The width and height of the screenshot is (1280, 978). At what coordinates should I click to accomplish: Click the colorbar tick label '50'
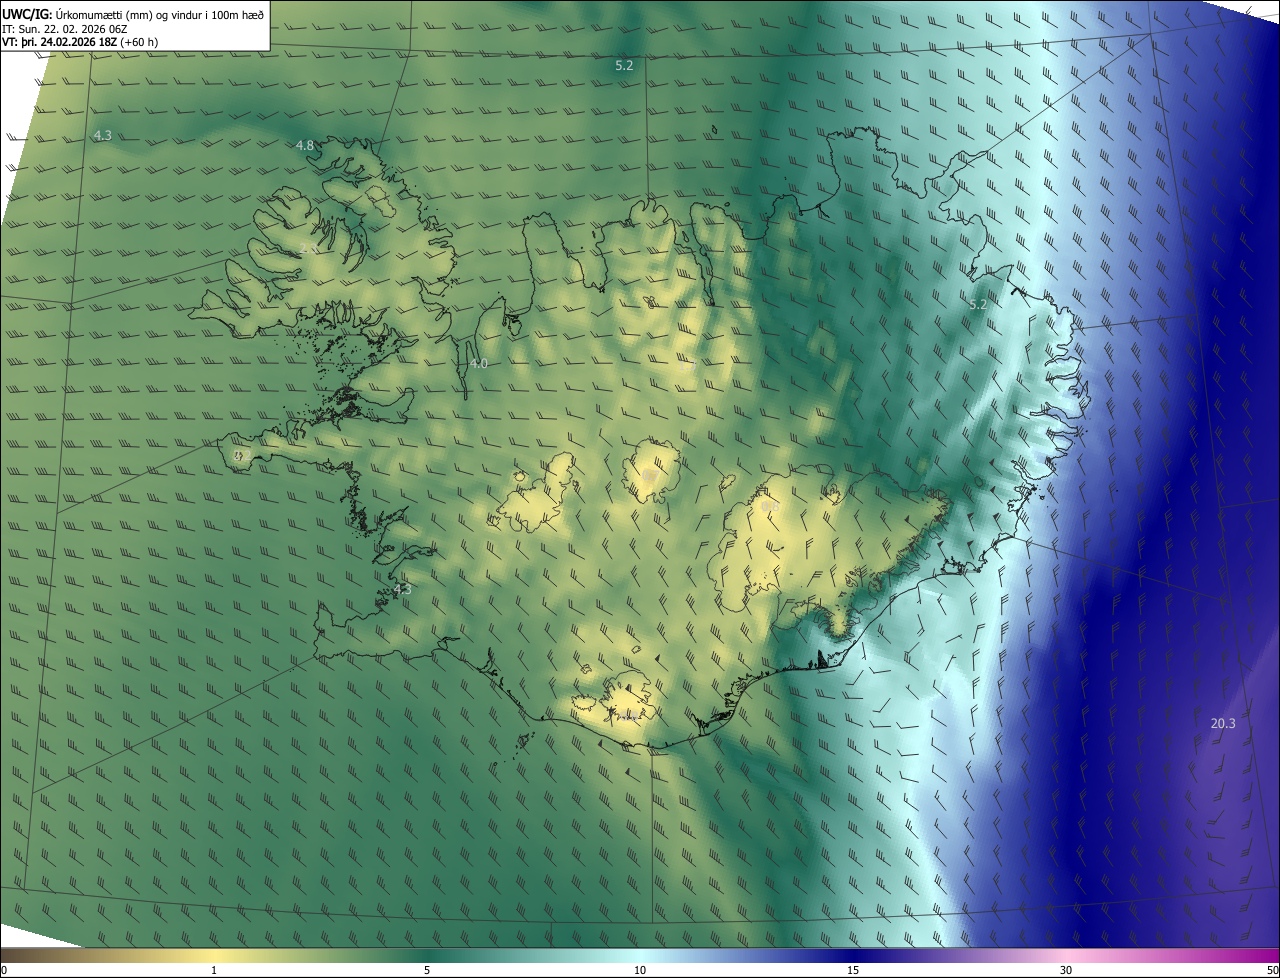tap(1272, 970)
